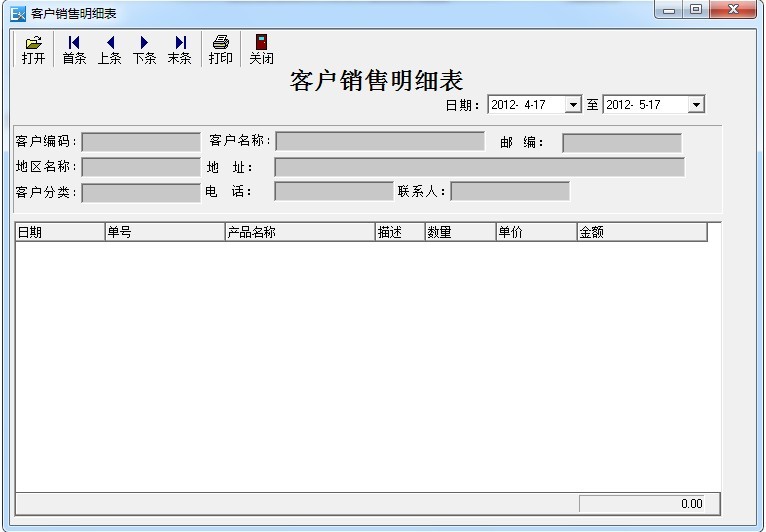Click the 客户编码 input field
This screenshot has width=766, height=532.
click(141, 142)
